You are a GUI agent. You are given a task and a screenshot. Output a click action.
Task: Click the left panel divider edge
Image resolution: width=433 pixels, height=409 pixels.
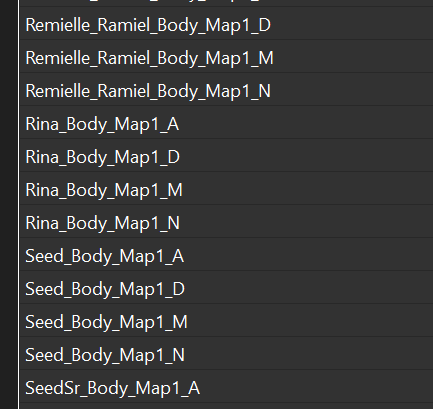(19, 204)
